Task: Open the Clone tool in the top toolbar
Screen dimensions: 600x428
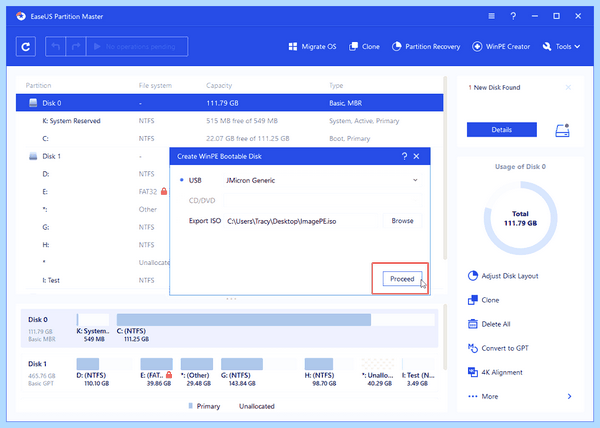Action: 364,47
